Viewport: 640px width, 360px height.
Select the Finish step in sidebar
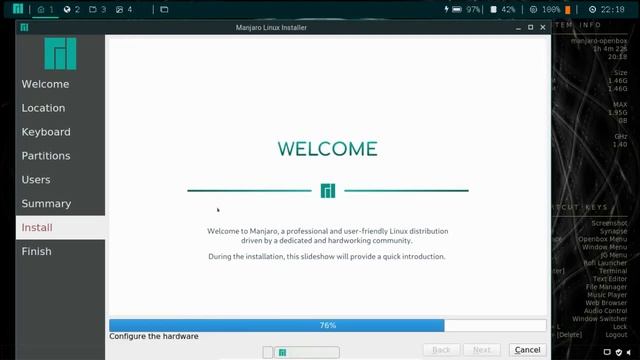pos(60,251)
